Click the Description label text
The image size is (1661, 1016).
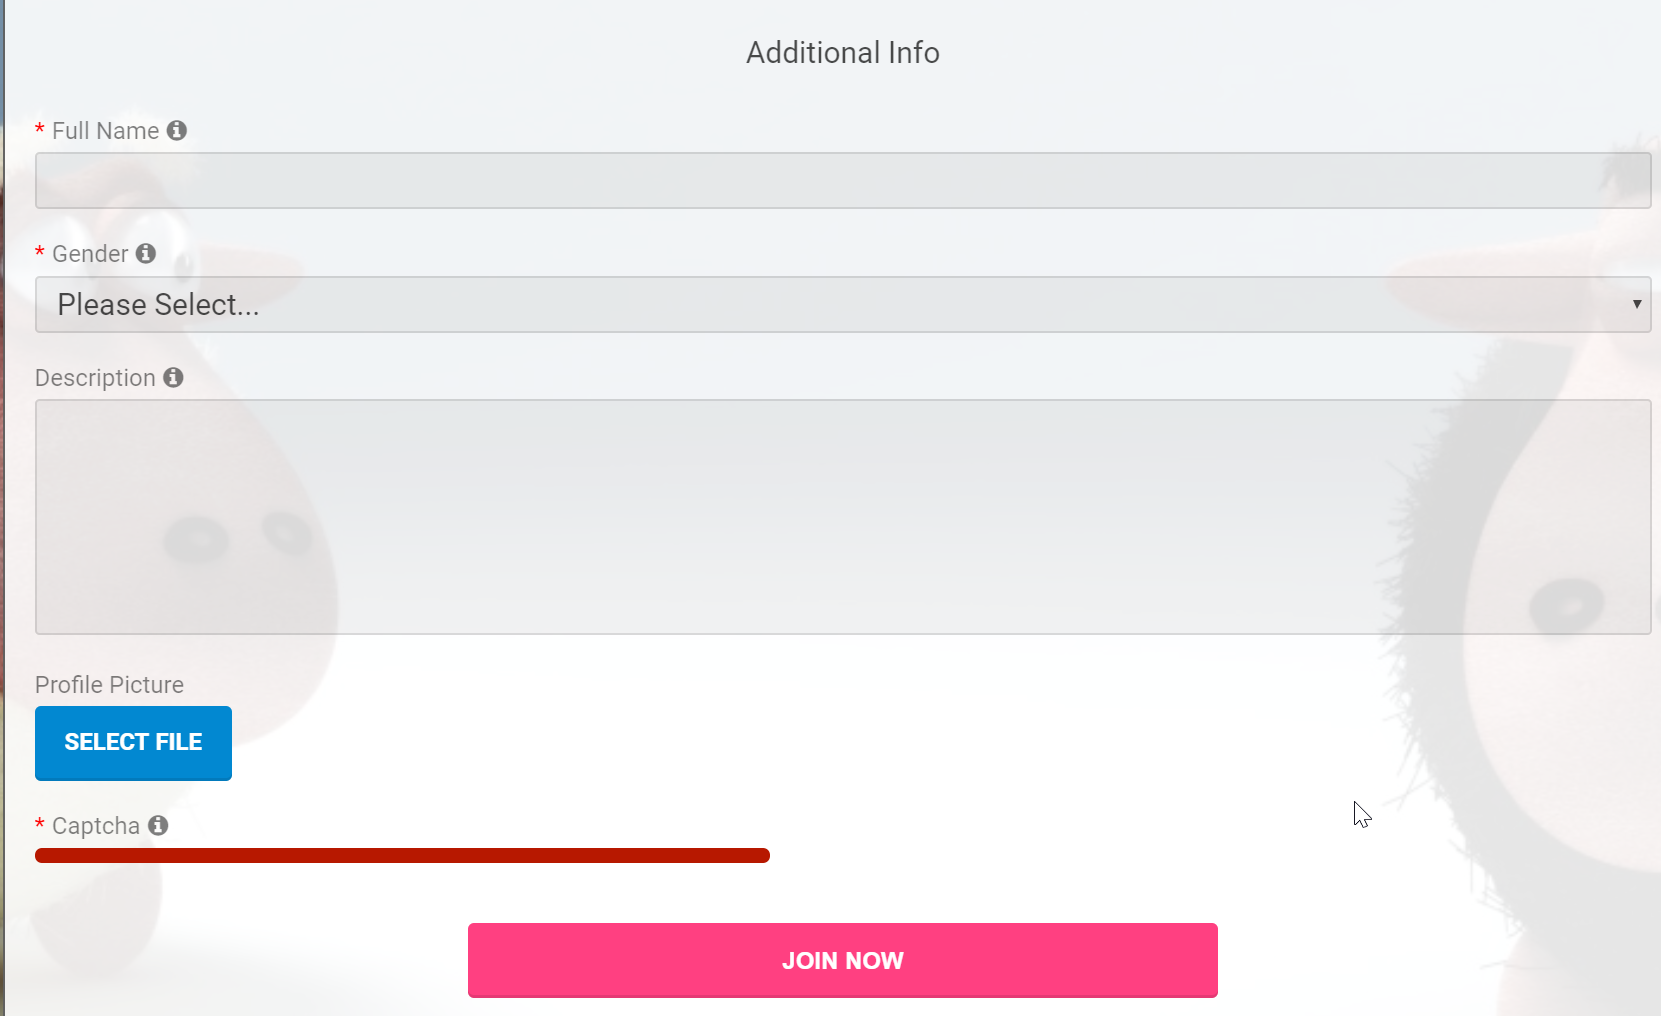click(x=95, y=378)
